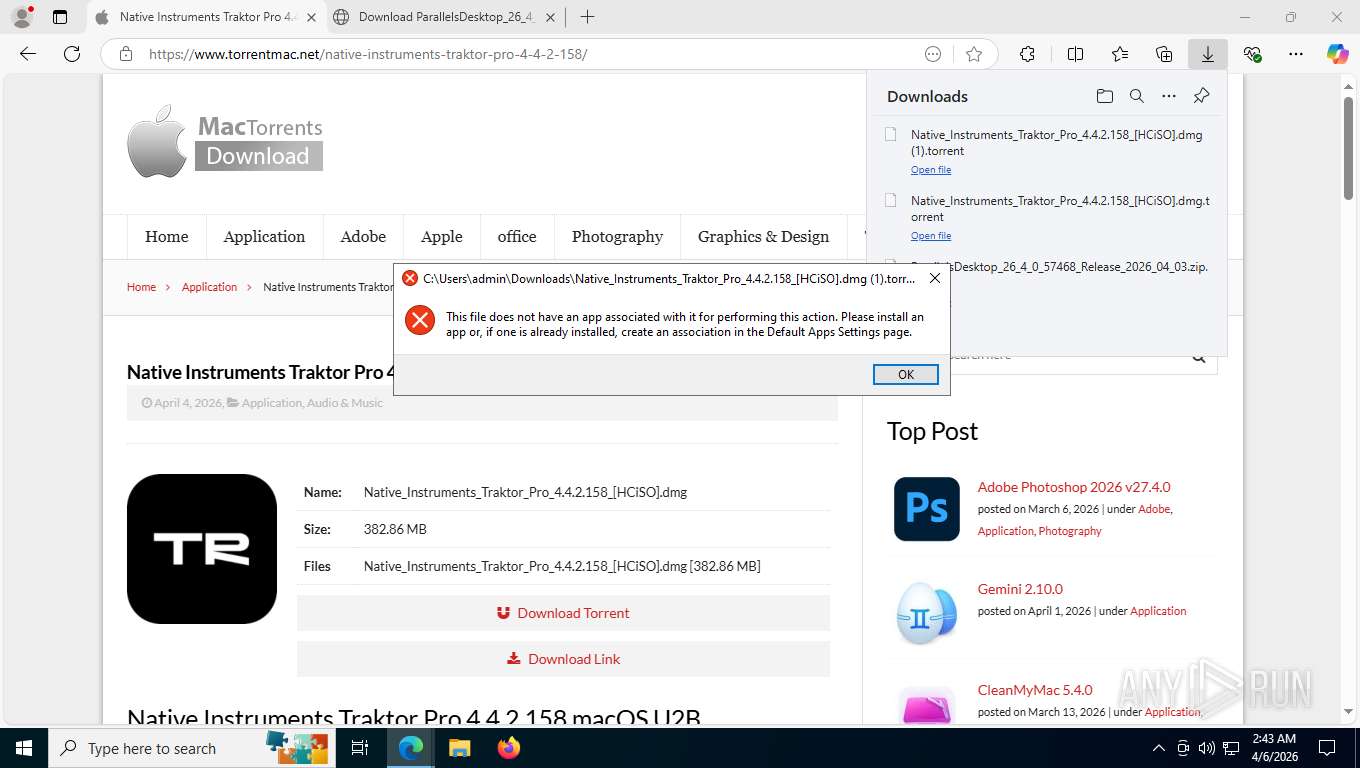The height and width of the screenshot is (768, 1360).
Task: Click file size text 382.86 MB
Action: click(x=395, y=529)
